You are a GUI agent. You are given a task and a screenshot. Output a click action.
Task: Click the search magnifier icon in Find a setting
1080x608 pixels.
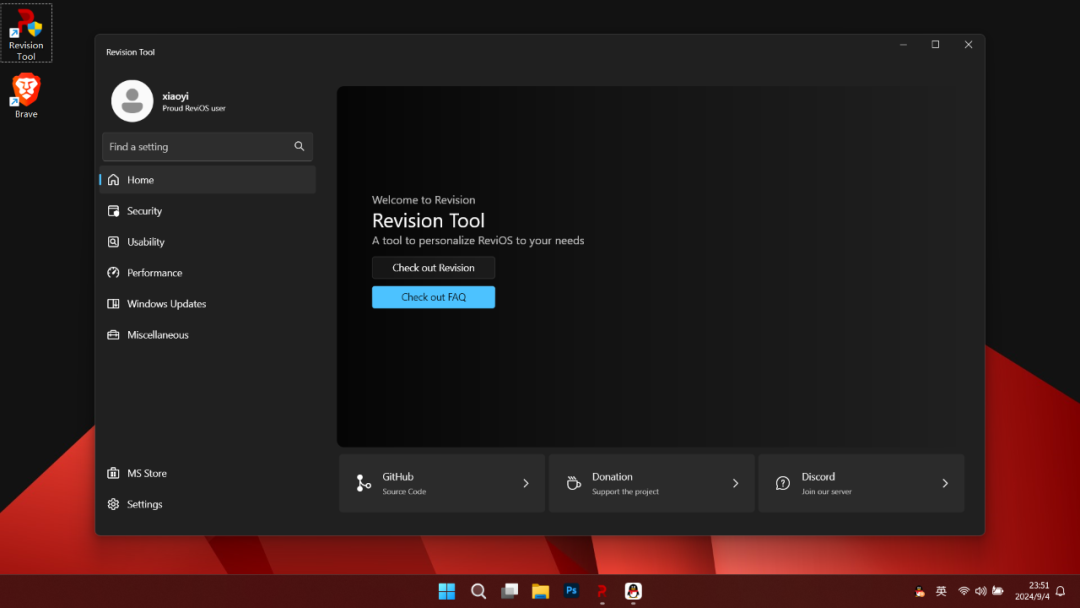pyautogui.click(x=299, y=147)
